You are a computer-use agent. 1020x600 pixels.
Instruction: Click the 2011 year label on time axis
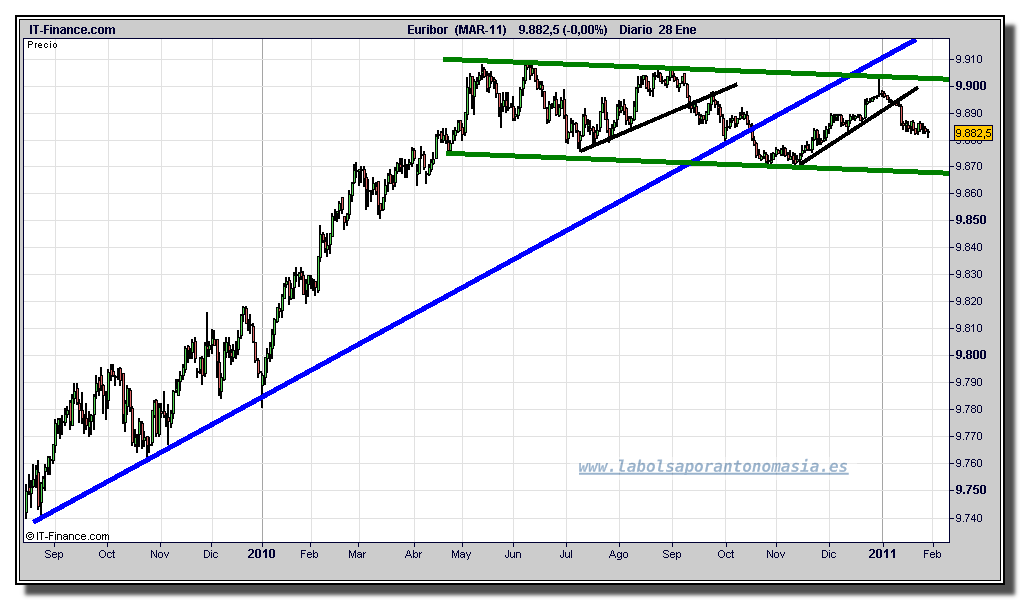(882, 554)
